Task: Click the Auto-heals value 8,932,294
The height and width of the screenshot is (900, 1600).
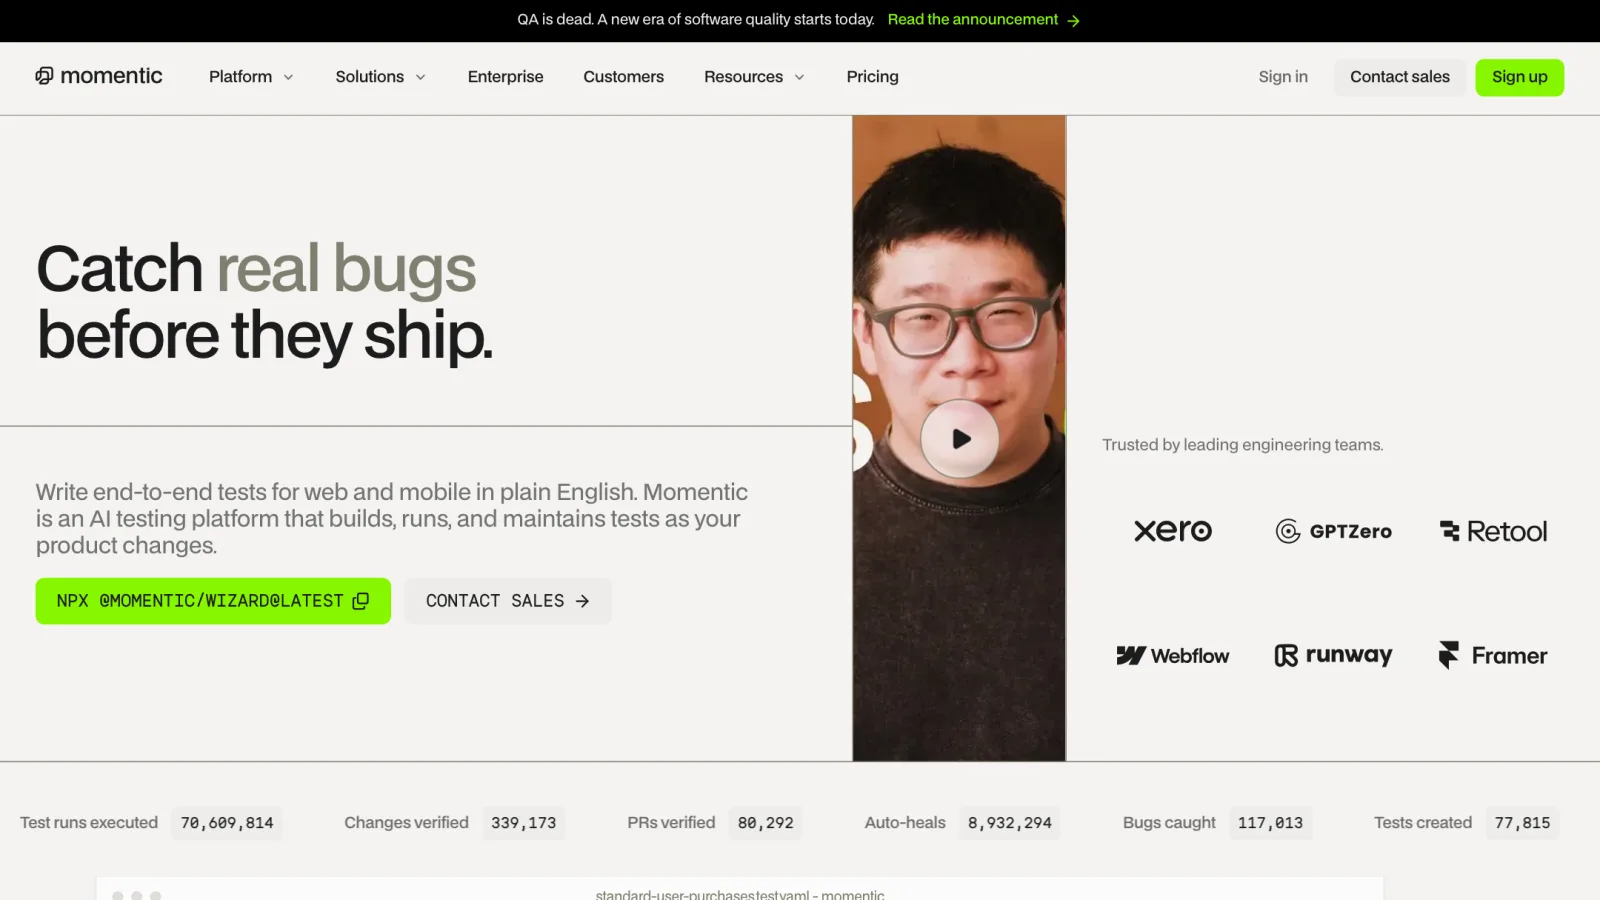Action: tap(1010, 823)
